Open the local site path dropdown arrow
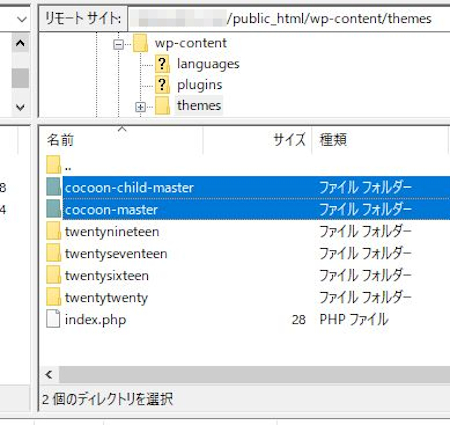450x425 pixels. (22, 19)
